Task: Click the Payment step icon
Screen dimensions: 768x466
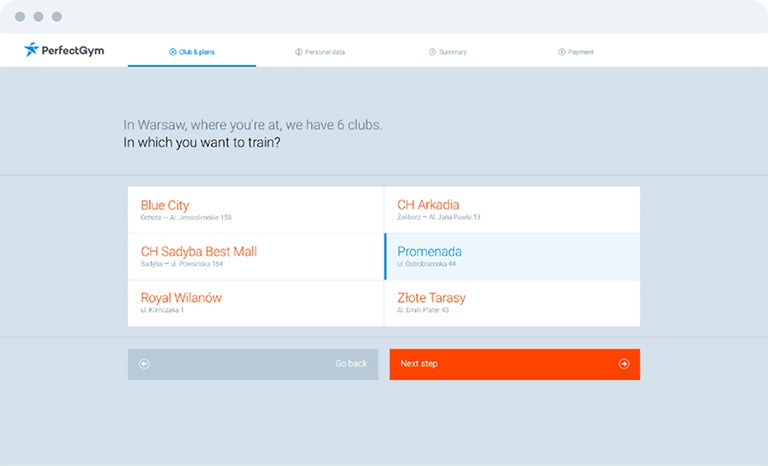Action: tap(561, 52)
